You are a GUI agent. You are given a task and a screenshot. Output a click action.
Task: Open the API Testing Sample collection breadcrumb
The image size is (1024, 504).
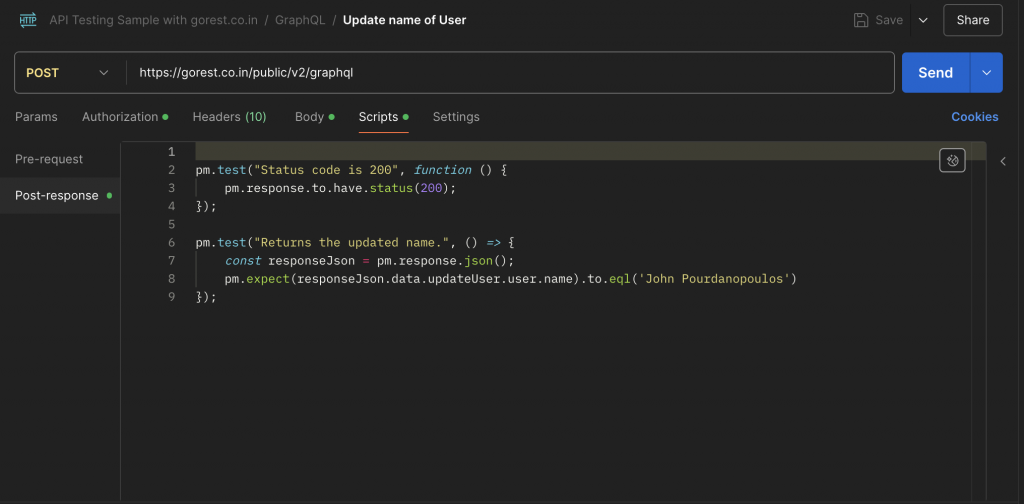click(x=154, y=20)
